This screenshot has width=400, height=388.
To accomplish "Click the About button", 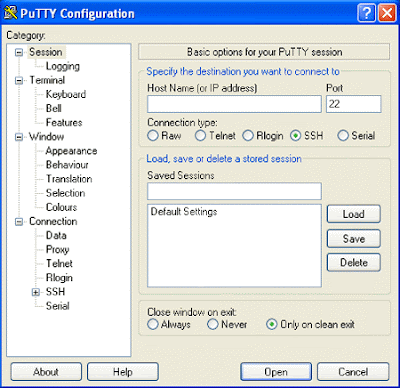I will [46, 372].
